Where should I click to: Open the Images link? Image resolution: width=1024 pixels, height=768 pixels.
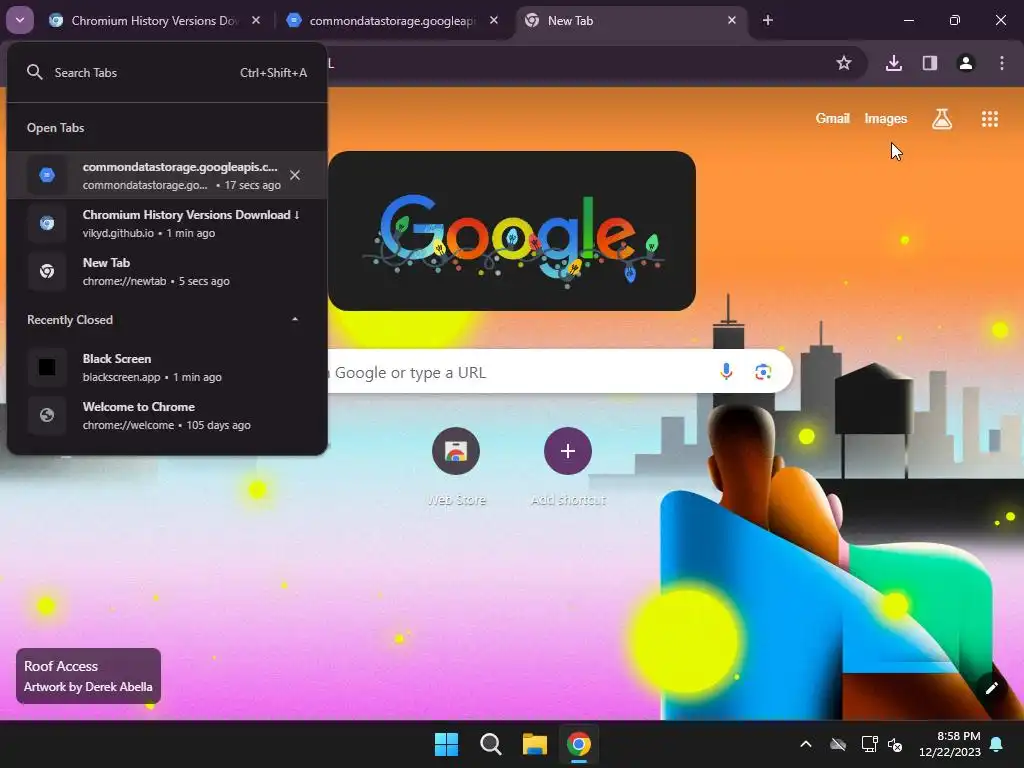pos(886,118)
